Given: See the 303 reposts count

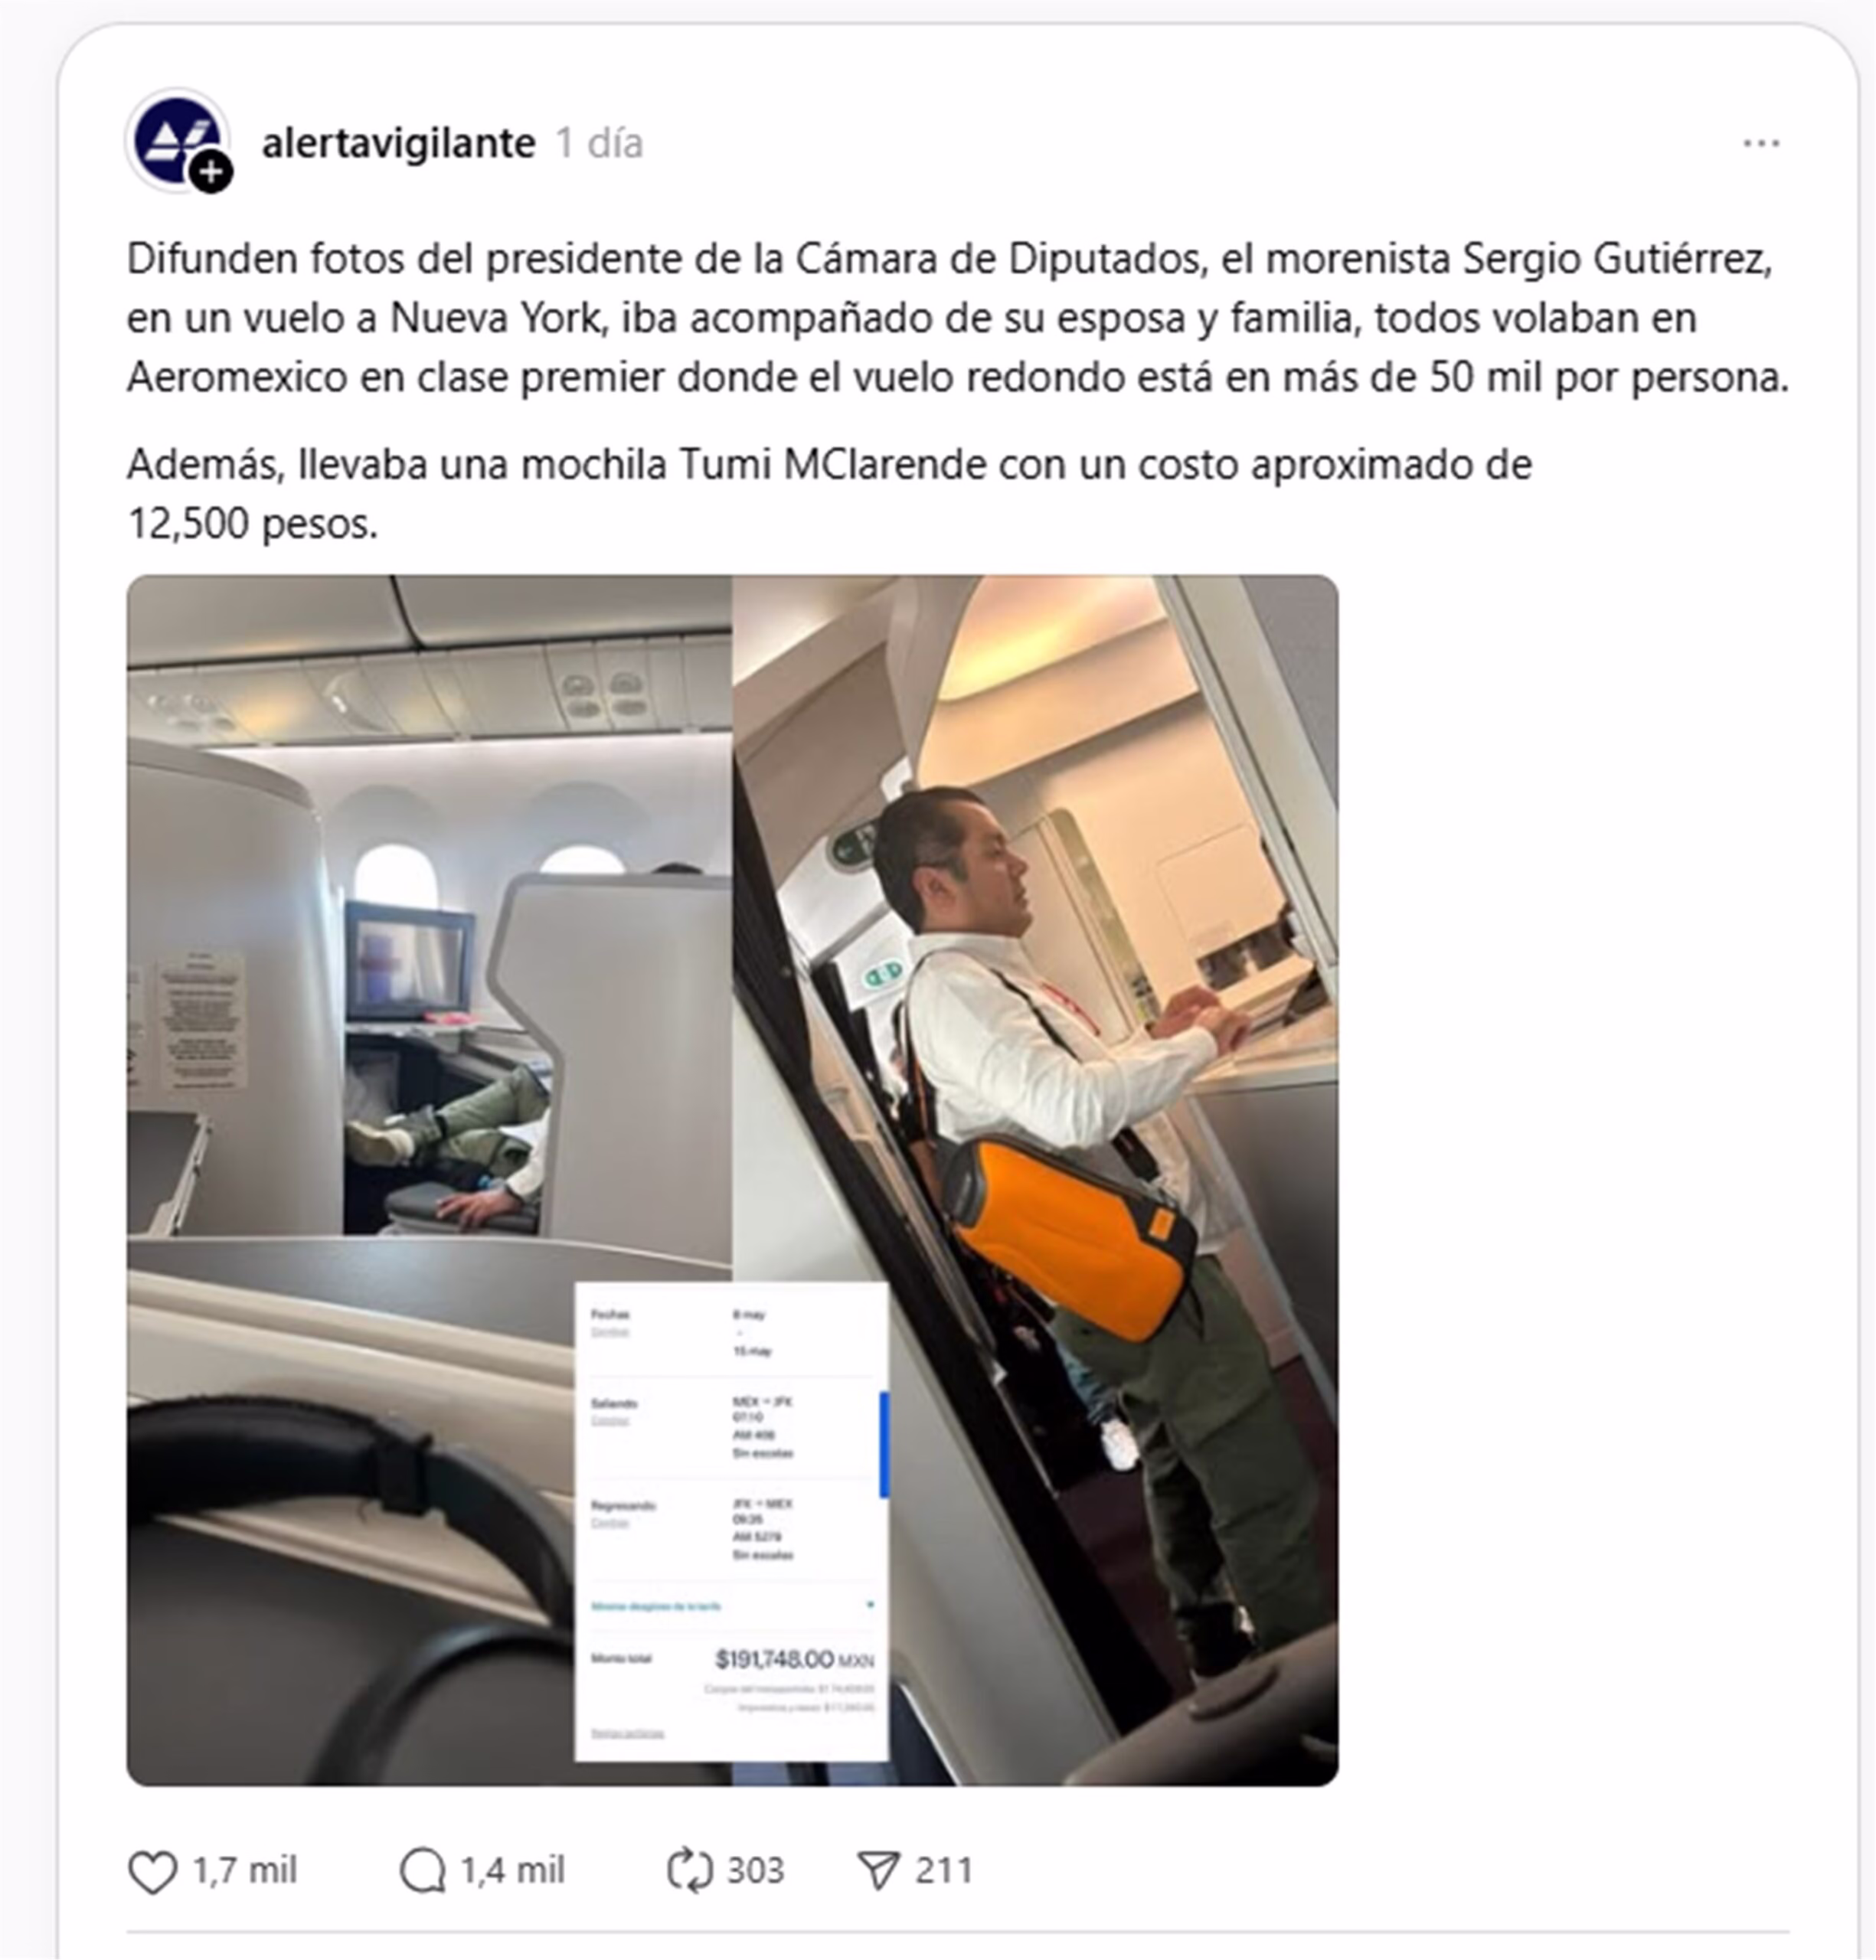Looking at the screenshot, I should [755, 1871].
